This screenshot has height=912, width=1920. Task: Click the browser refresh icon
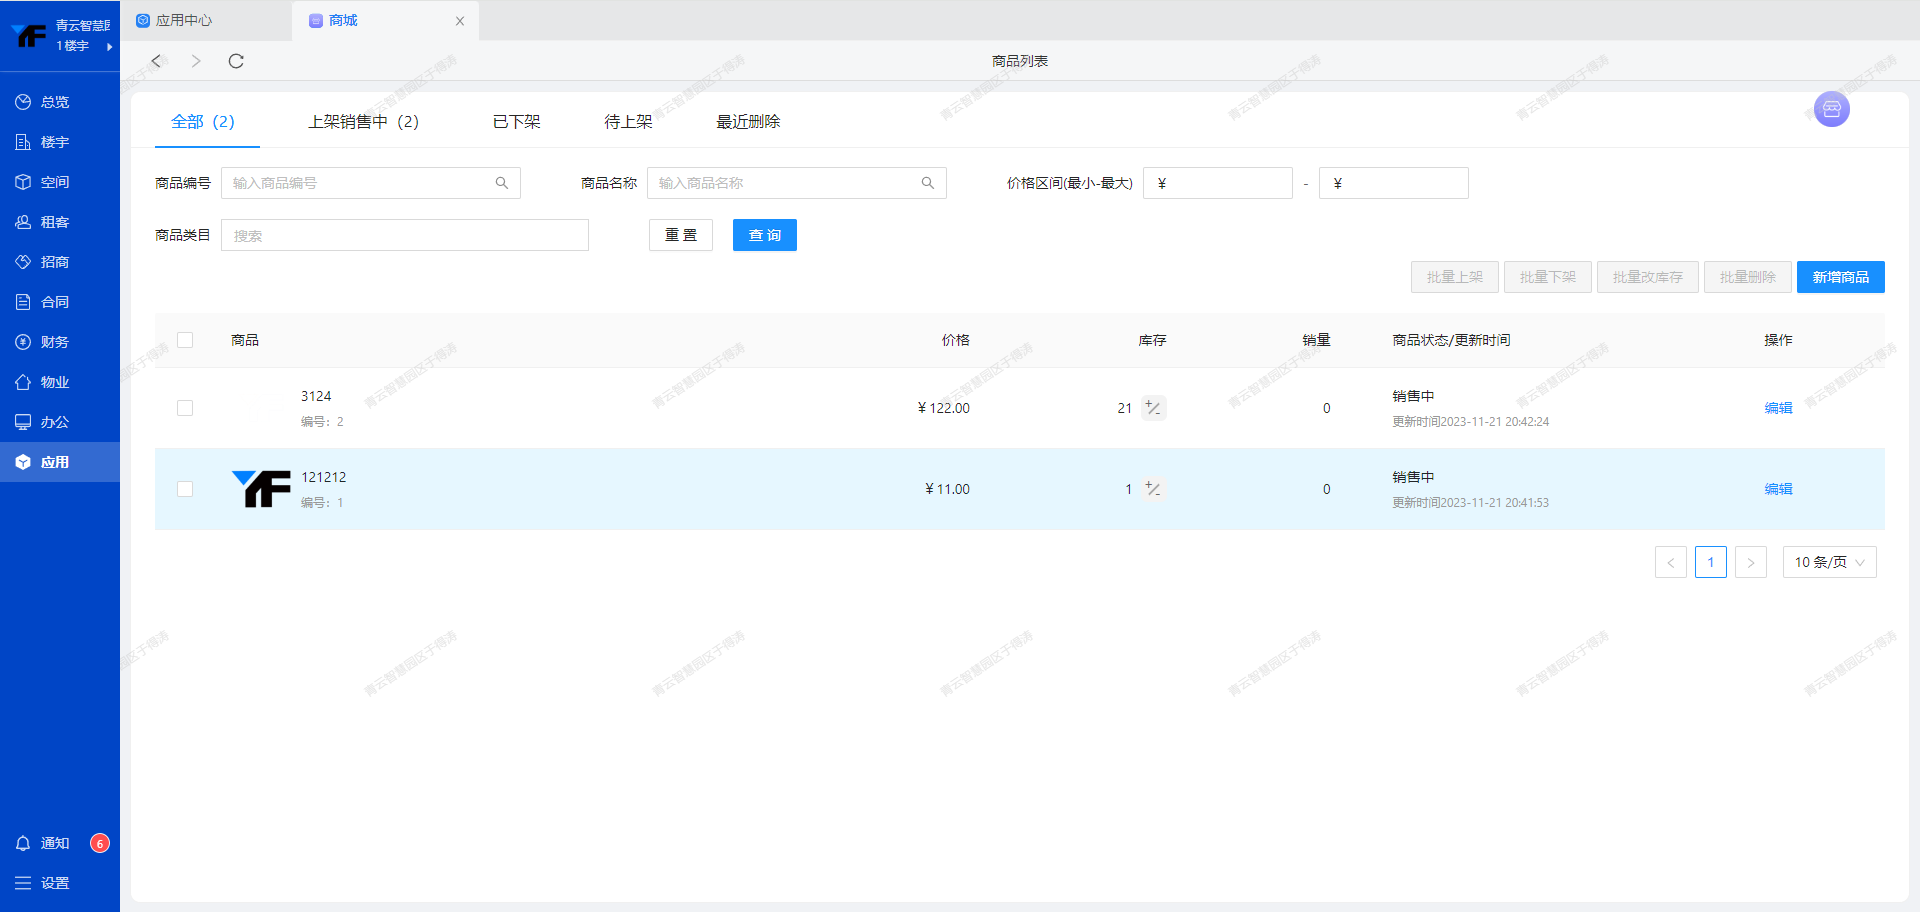pos(236,61)
